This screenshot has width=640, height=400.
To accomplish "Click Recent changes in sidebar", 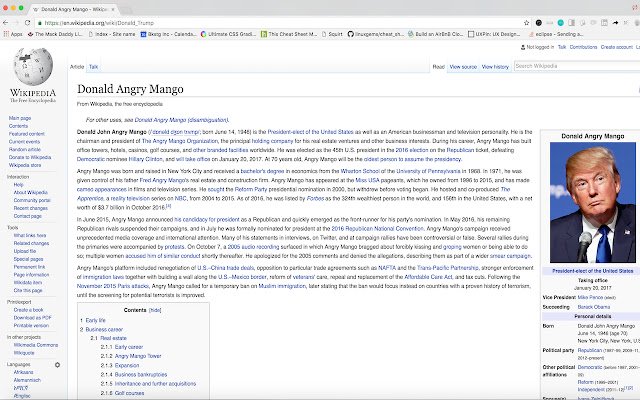I will tap(31, 208).
